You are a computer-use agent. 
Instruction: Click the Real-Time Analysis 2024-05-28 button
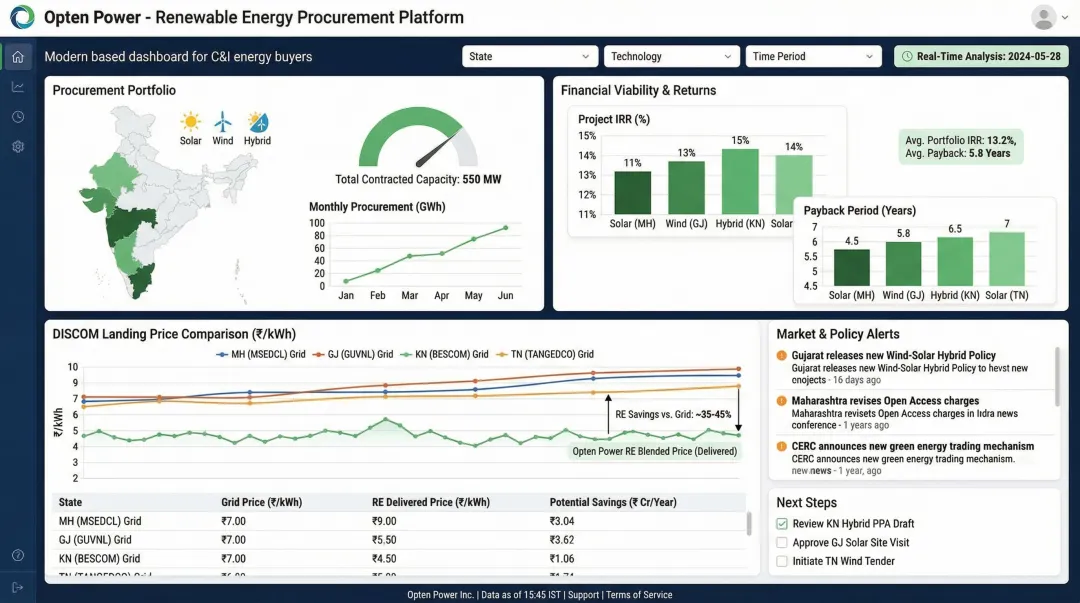[981, 56]
